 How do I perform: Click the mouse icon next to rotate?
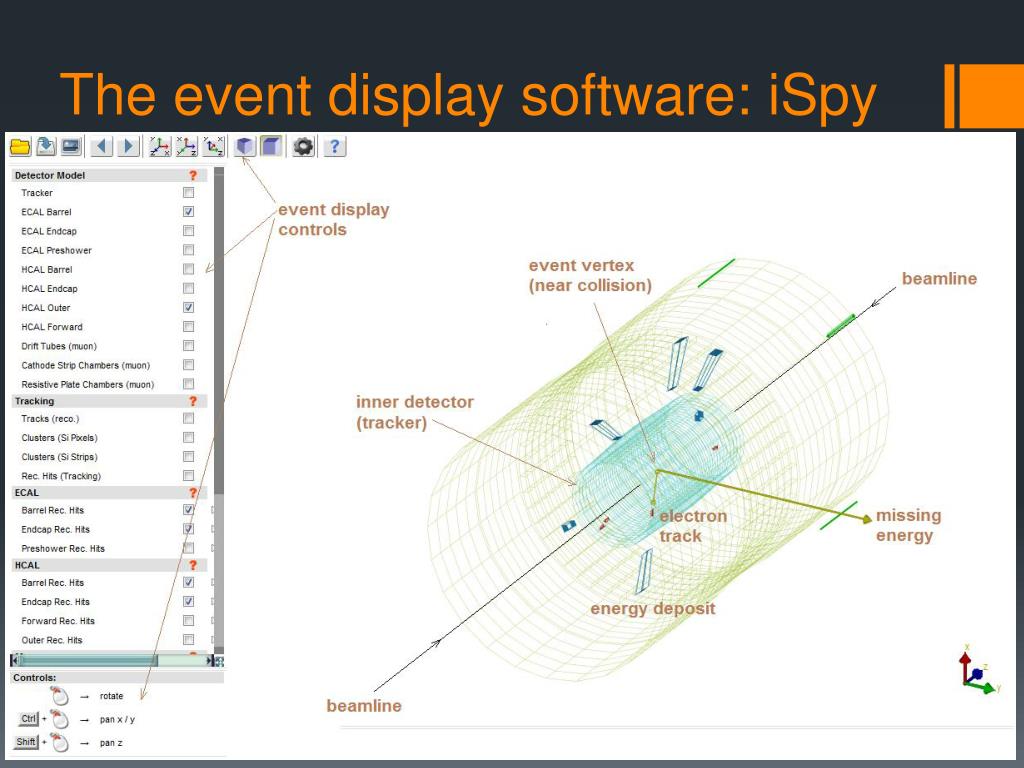pos(59,696)
